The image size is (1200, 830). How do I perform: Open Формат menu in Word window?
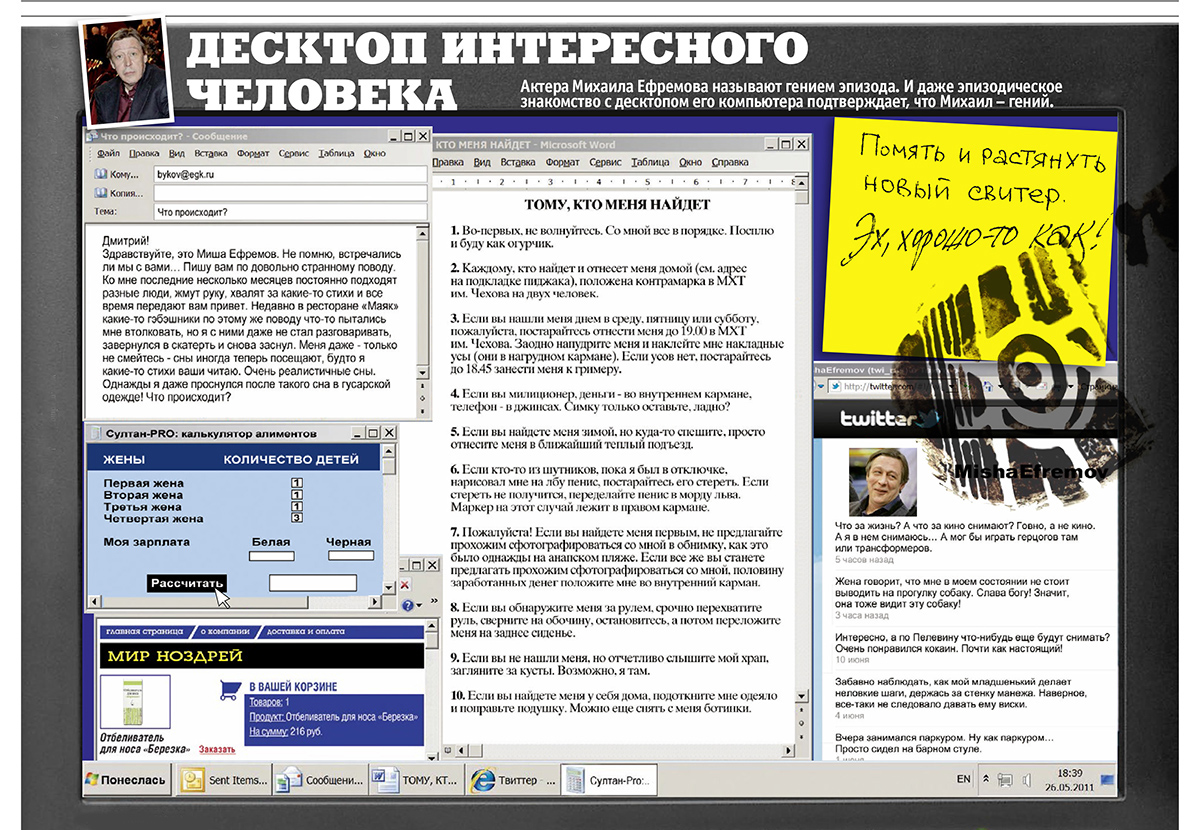click(563, 162)
